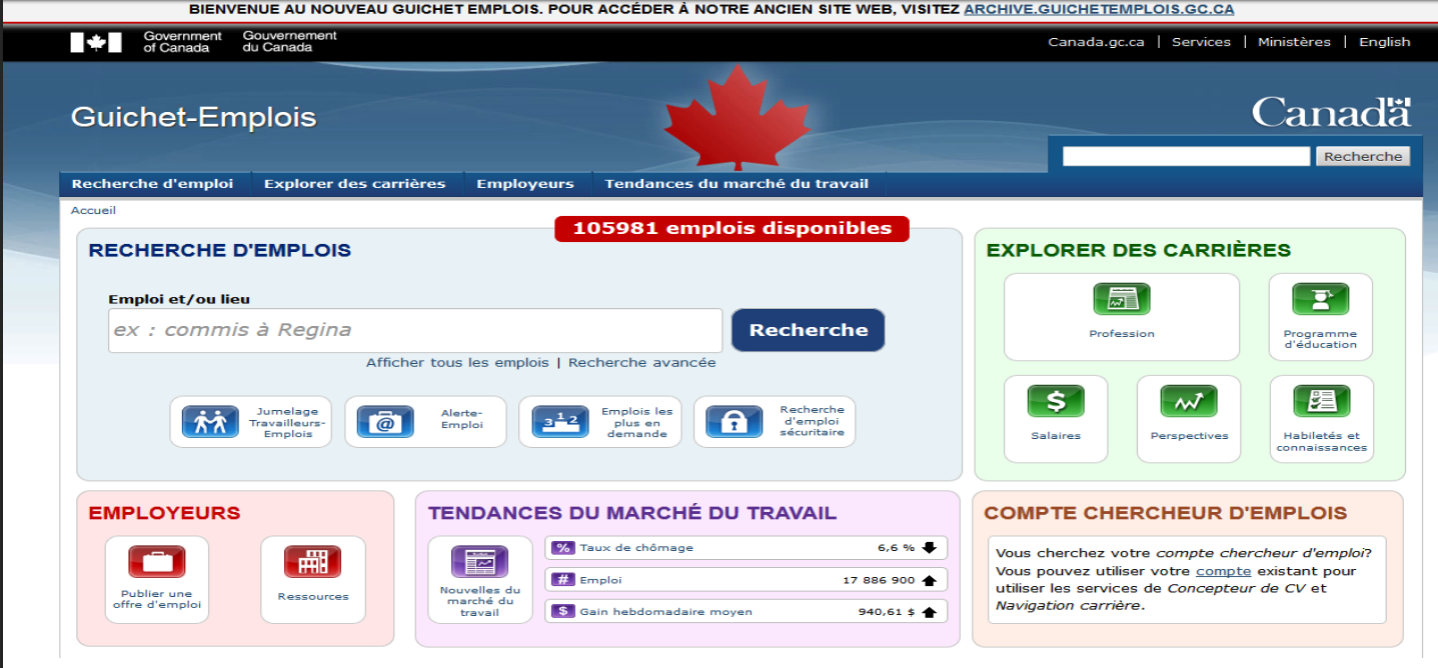This screenshot has width=1438, height=668.
Task: Click the Canadian flag icon in header
Action: 96,42
